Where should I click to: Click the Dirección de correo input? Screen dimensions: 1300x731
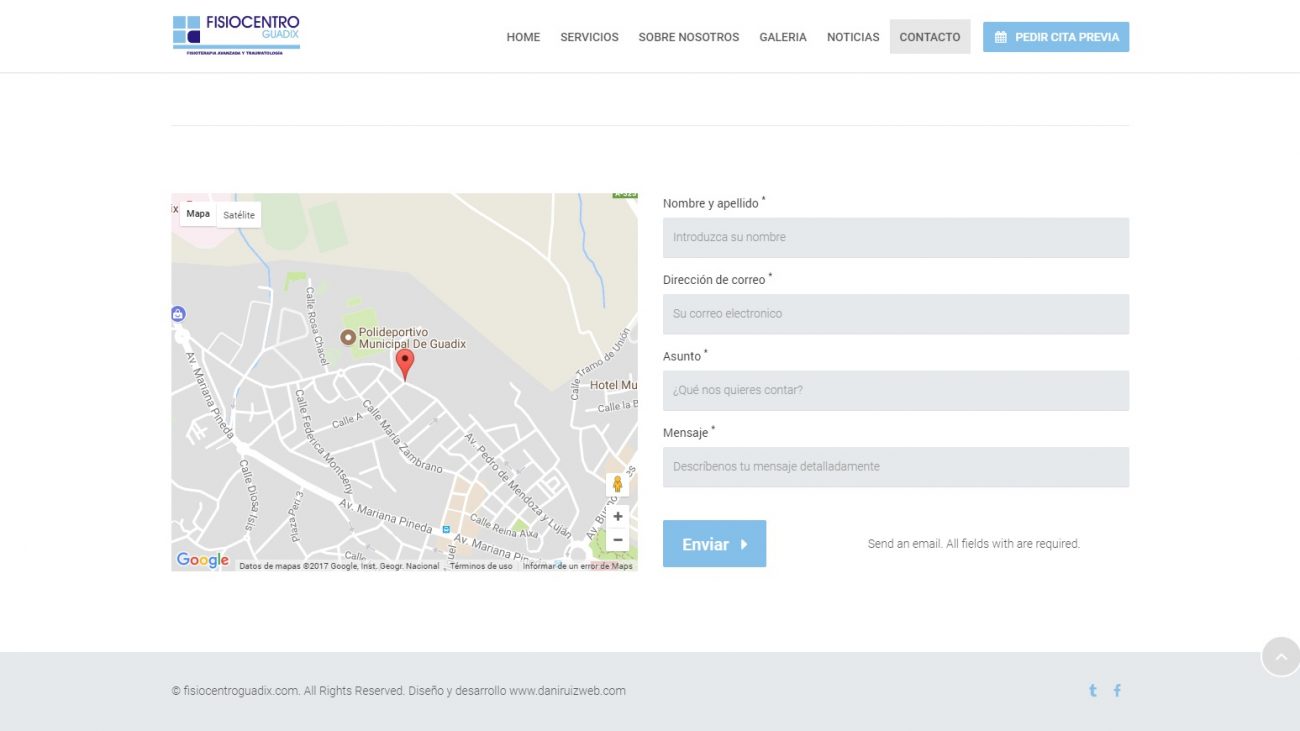(x=895, y=314)
